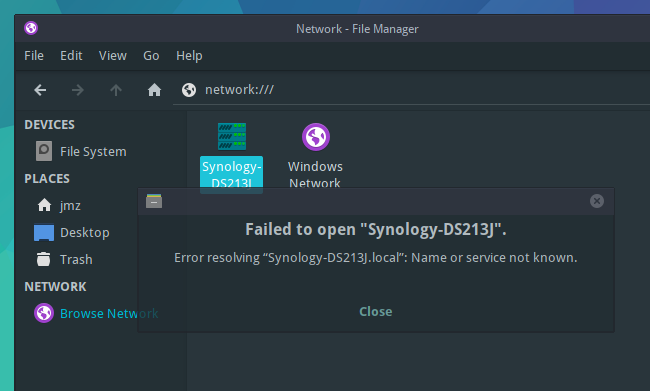Navigate up to the parent folder
Image resolution: width=650 pixels, height=391 pixels.
[116, 90]
